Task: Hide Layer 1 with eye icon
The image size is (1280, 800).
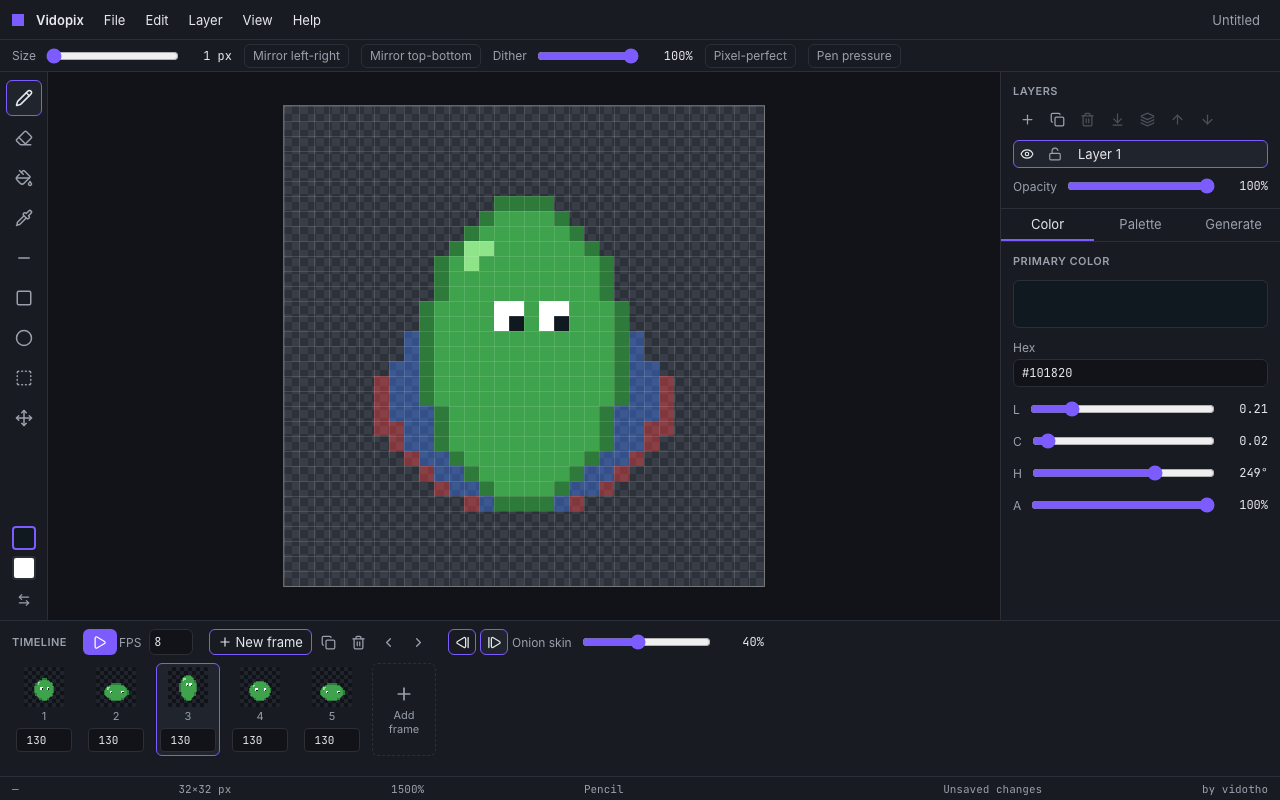Action: pos(1027,154)
